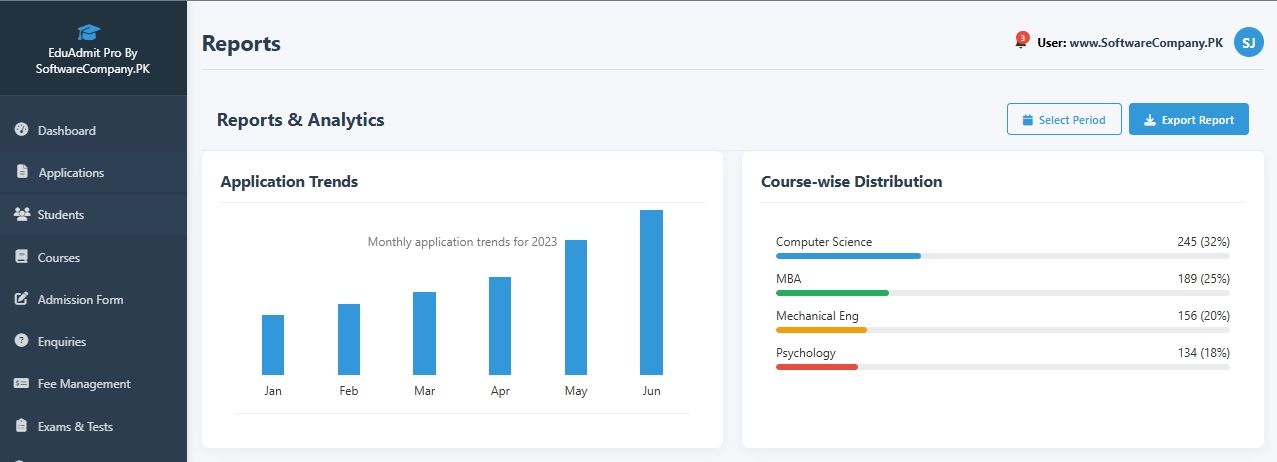Click the "189 (25%)" value

[1203, 279]
